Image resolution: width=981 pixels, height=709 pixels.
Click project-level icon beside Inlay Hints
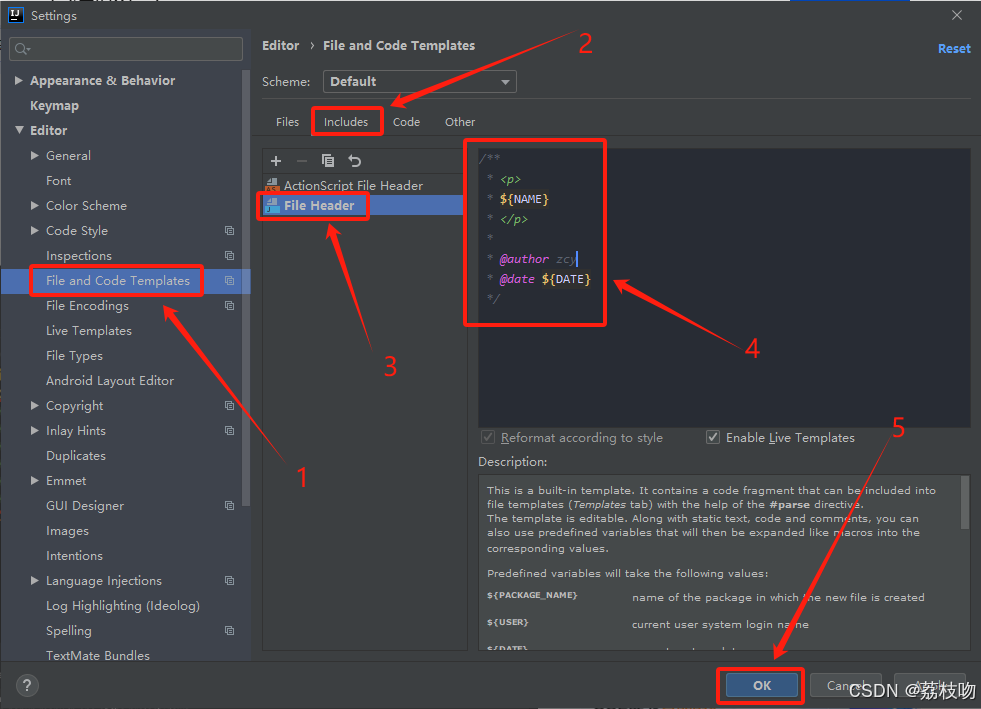[x=230, y=431]
